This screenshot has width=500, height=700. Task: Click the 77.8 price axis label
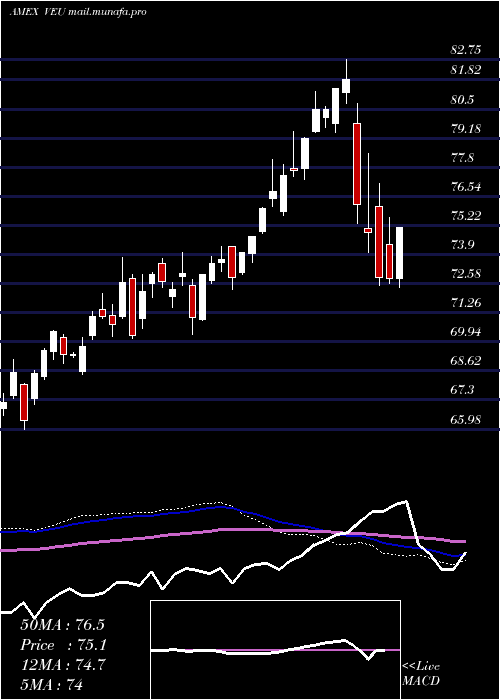click(462, 158)
